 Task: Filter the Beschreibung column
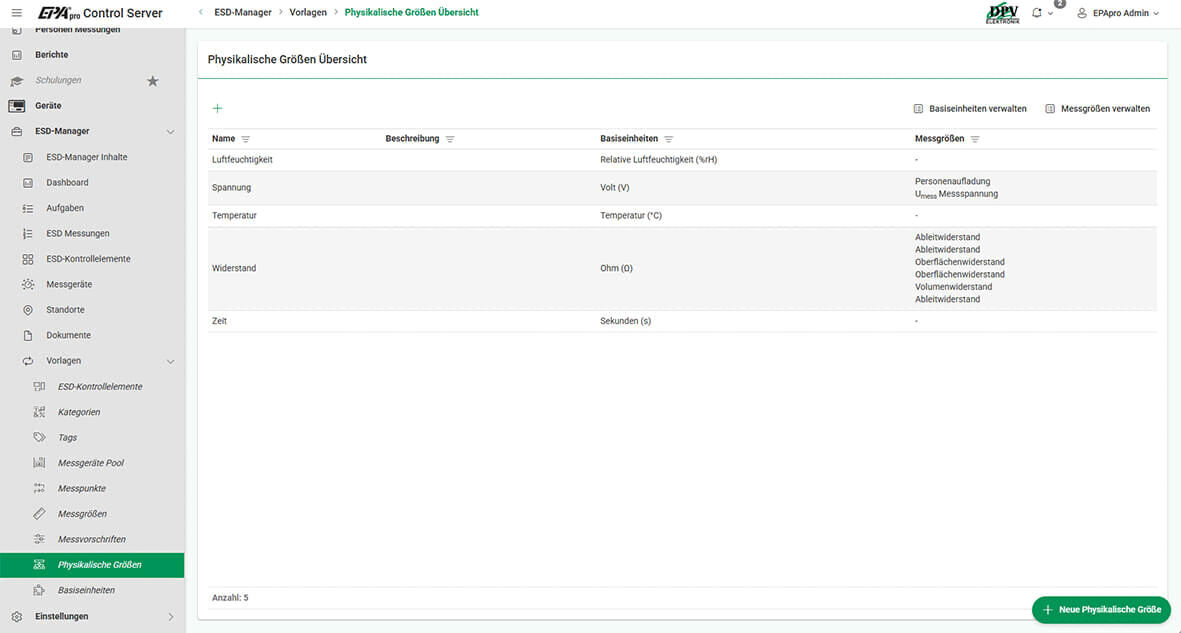450,139
